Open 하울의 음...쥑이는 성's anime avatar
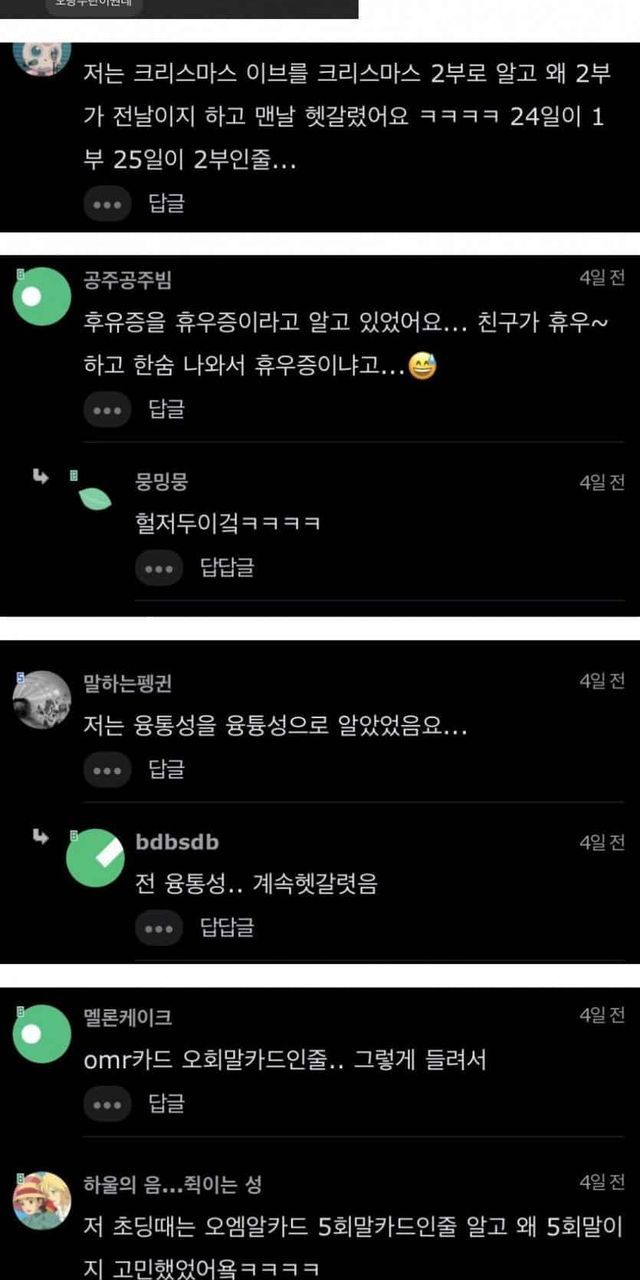Viewport: 640px width, 1280px height. click(42, 1200)
